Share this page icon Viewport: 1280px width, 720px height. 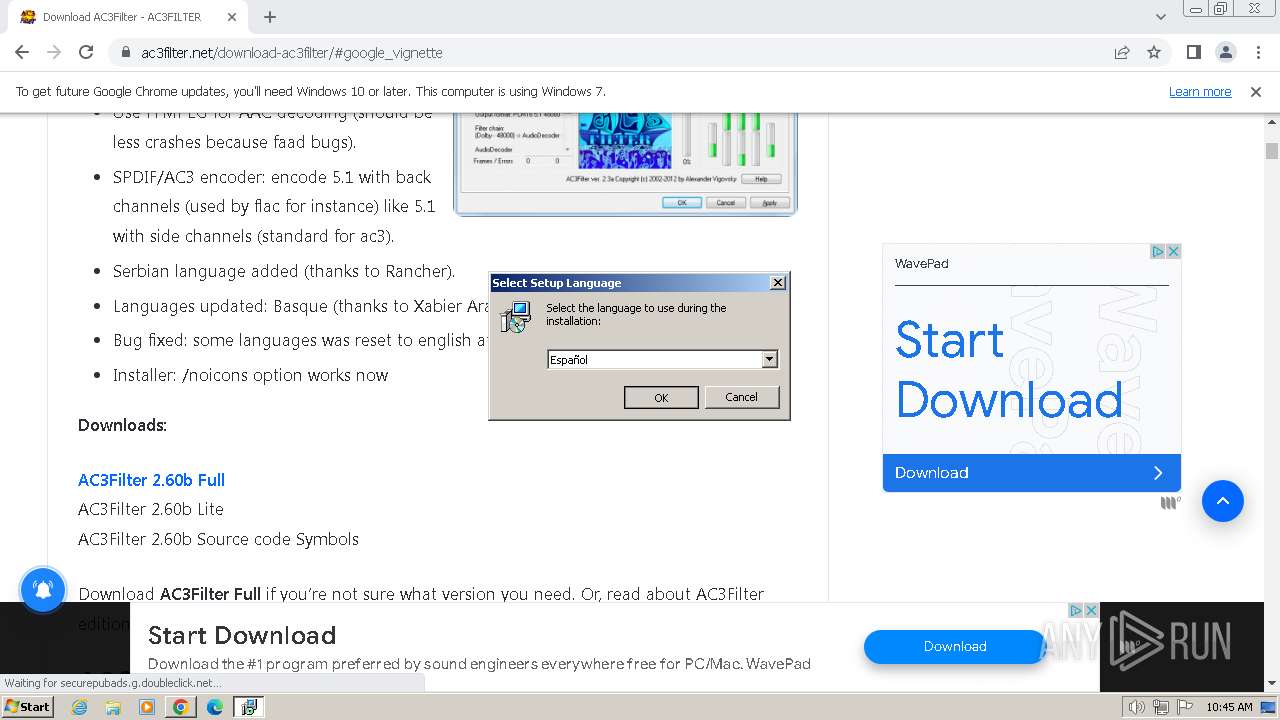coord(1122,53)
